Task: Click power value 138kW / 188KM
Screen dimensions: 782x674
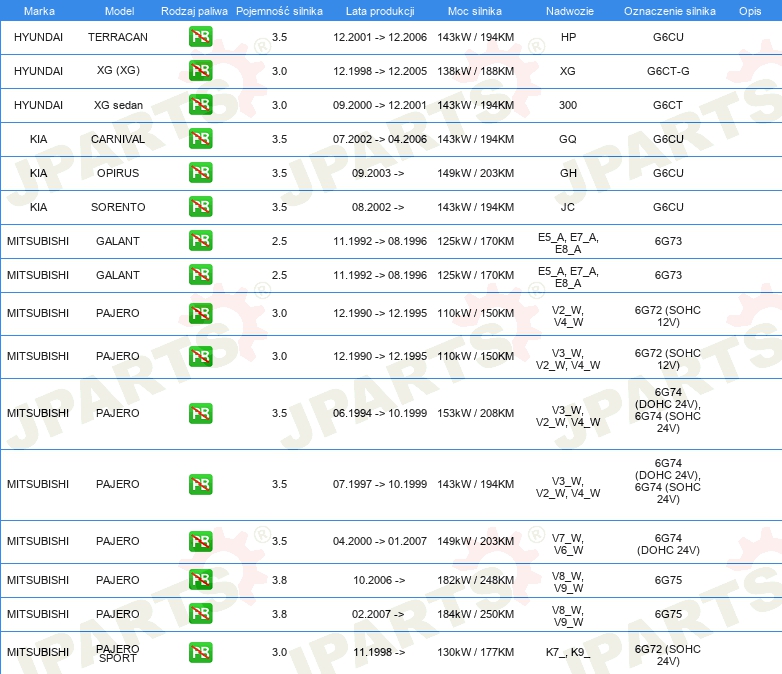Action: point(476,71)
